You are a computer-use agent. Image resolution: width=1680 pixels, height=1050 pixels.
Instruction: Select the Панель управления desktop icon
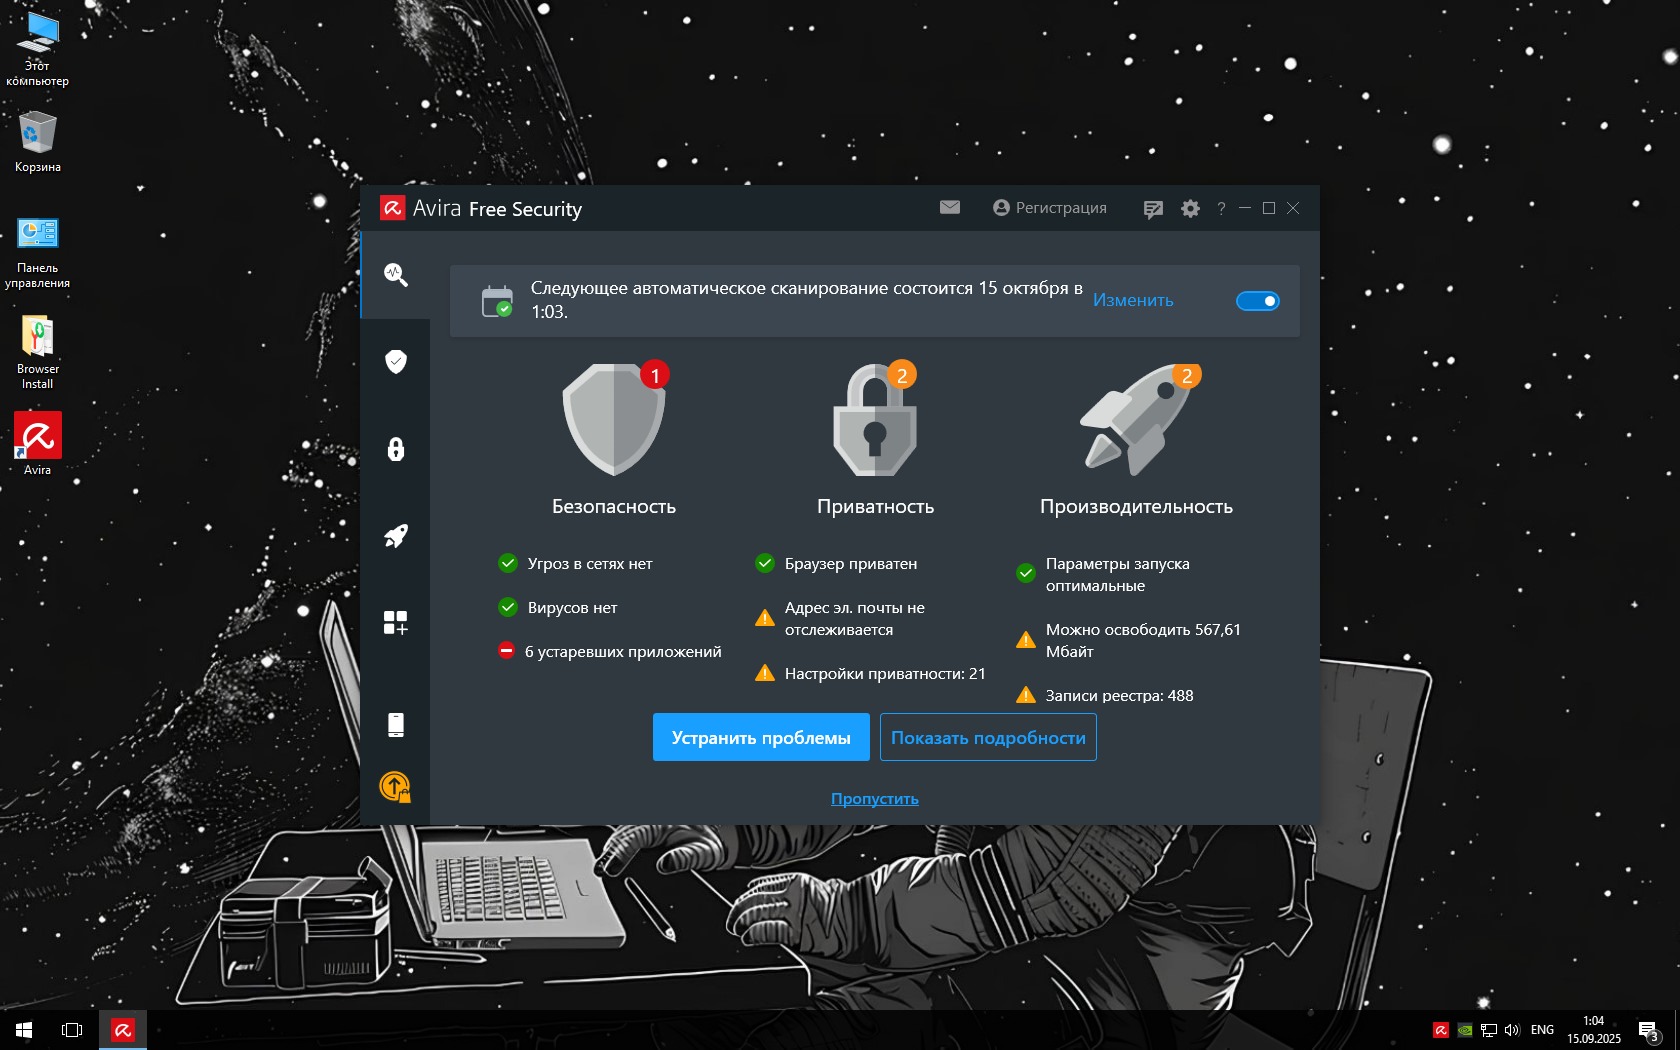pos(38,253)
